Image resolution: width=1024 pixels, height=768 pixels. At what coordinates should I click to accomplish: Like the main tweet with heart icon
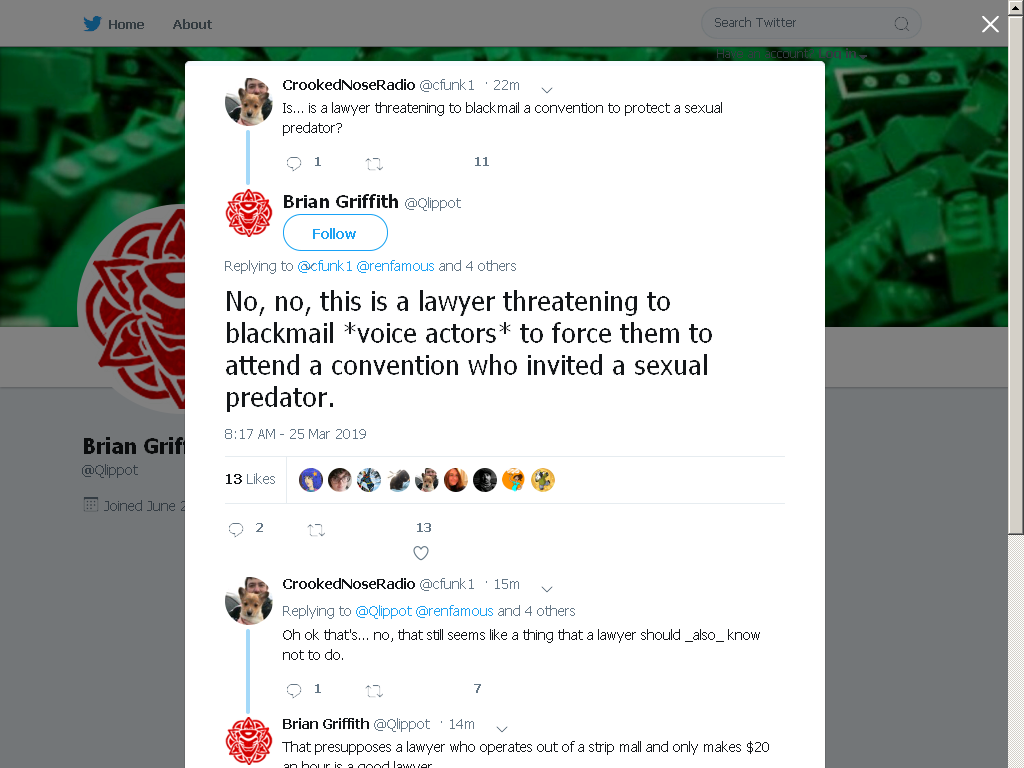[x=421, y=553]
